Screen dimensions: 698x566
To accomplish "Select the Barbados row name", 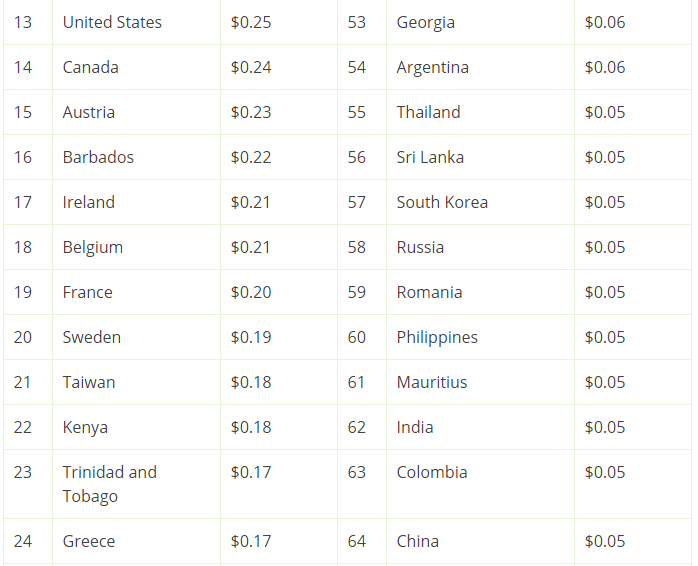I will (x=98, y=157).
